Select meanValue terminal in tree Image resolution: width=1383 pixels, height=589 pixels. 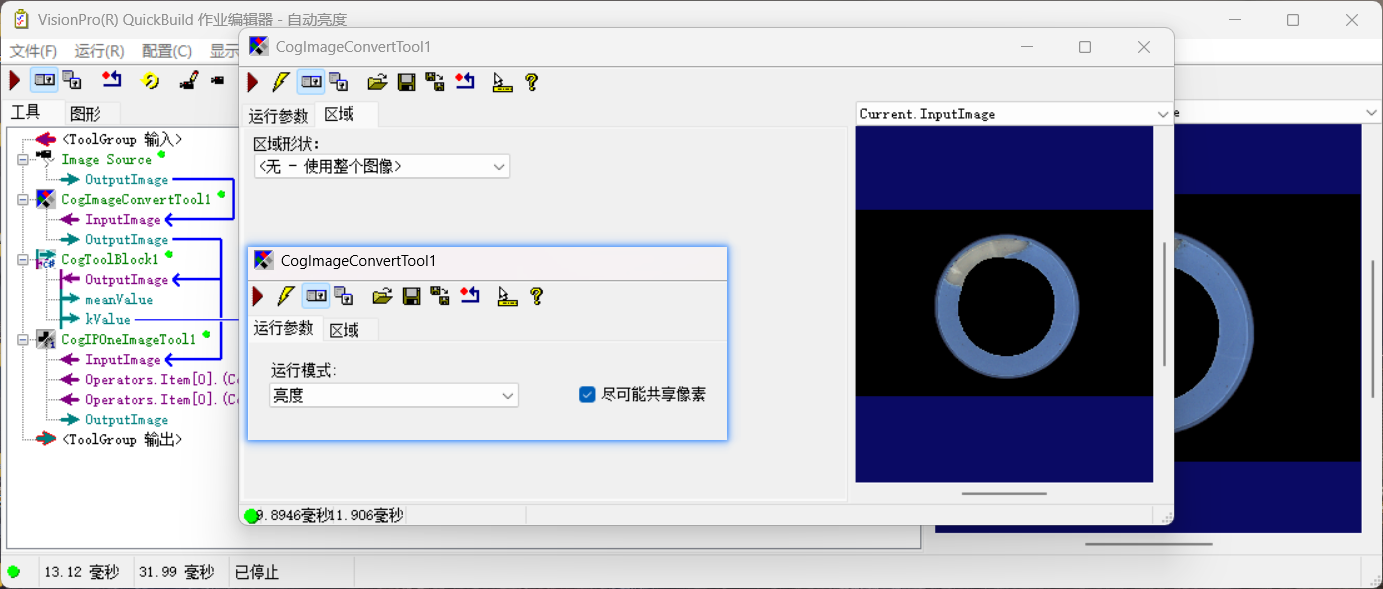click(119, 299)
